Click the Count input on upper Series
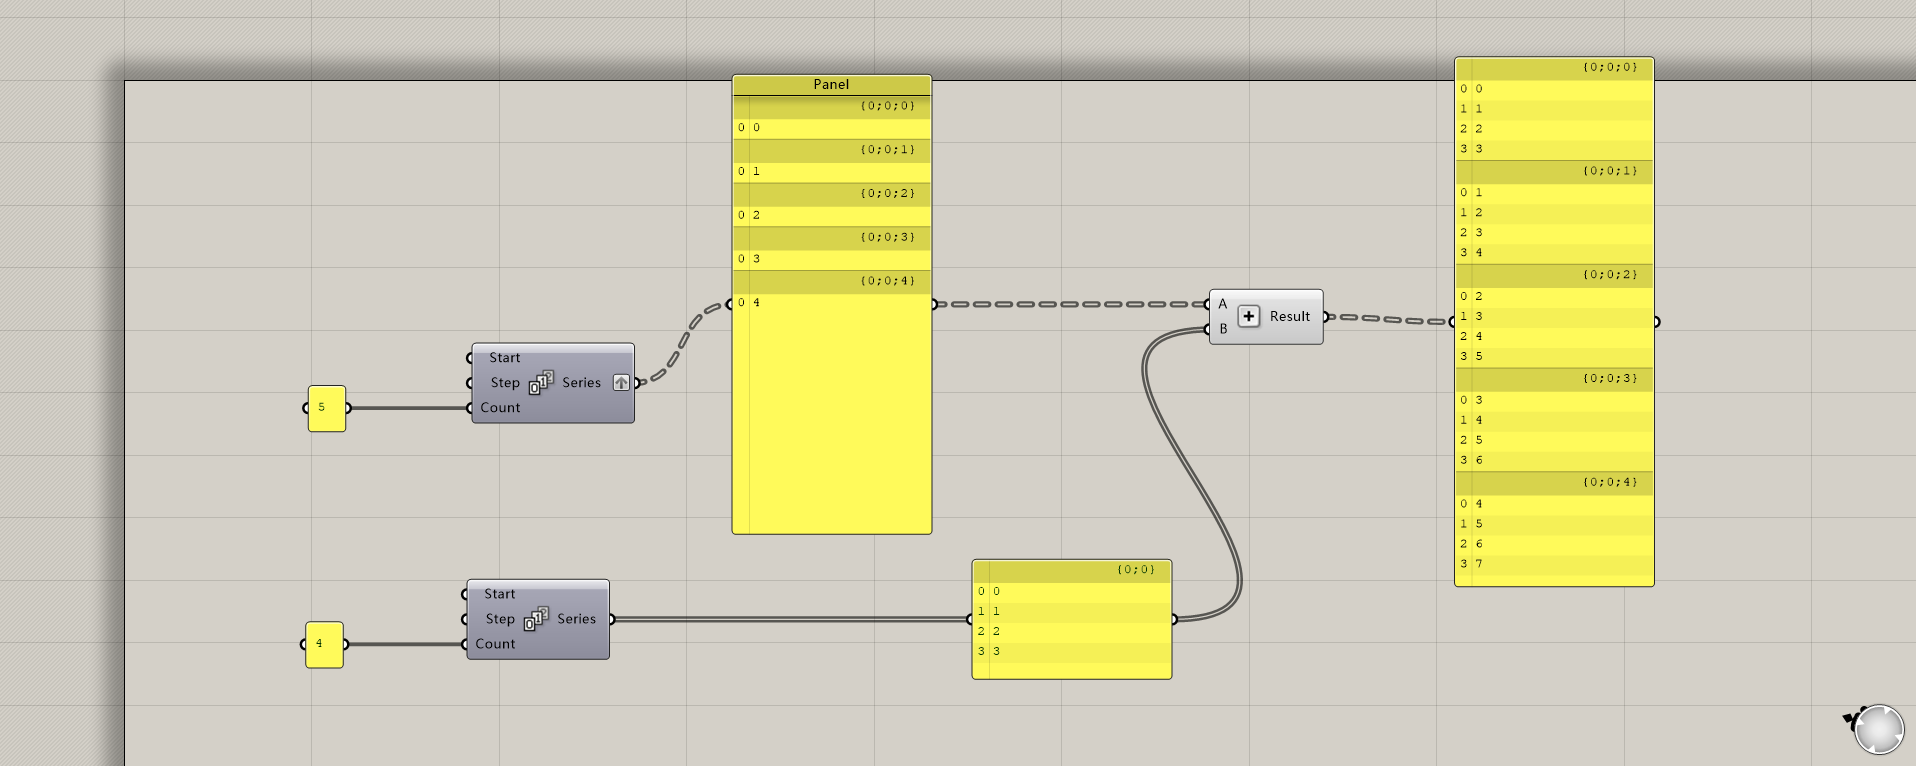 (500, 408)
